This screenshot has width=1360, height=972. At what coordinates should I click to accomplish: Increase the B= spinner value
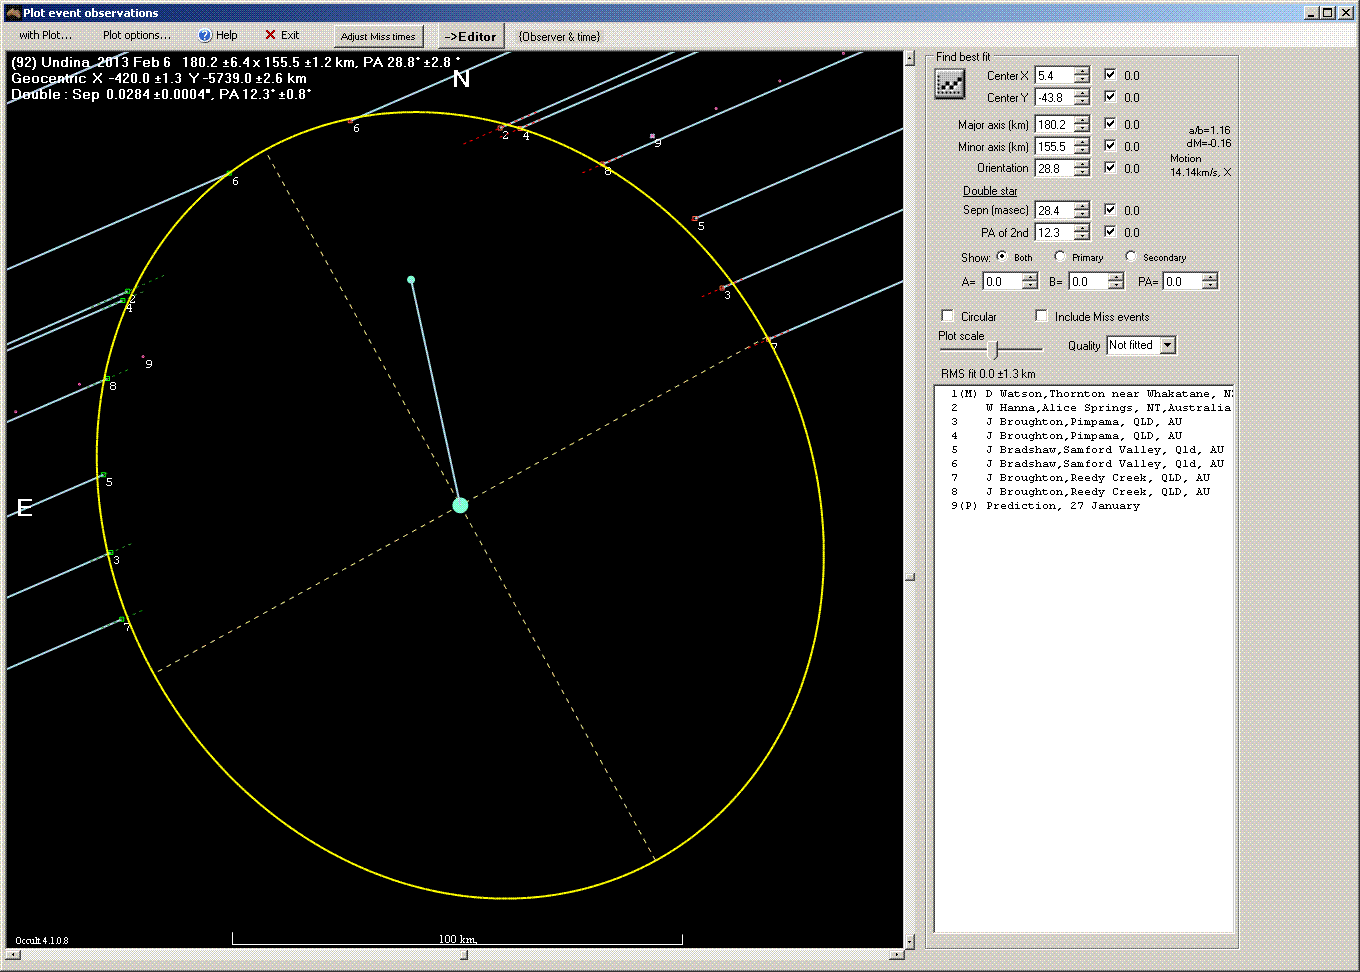pyautogui.click(x=1116, y=278)
